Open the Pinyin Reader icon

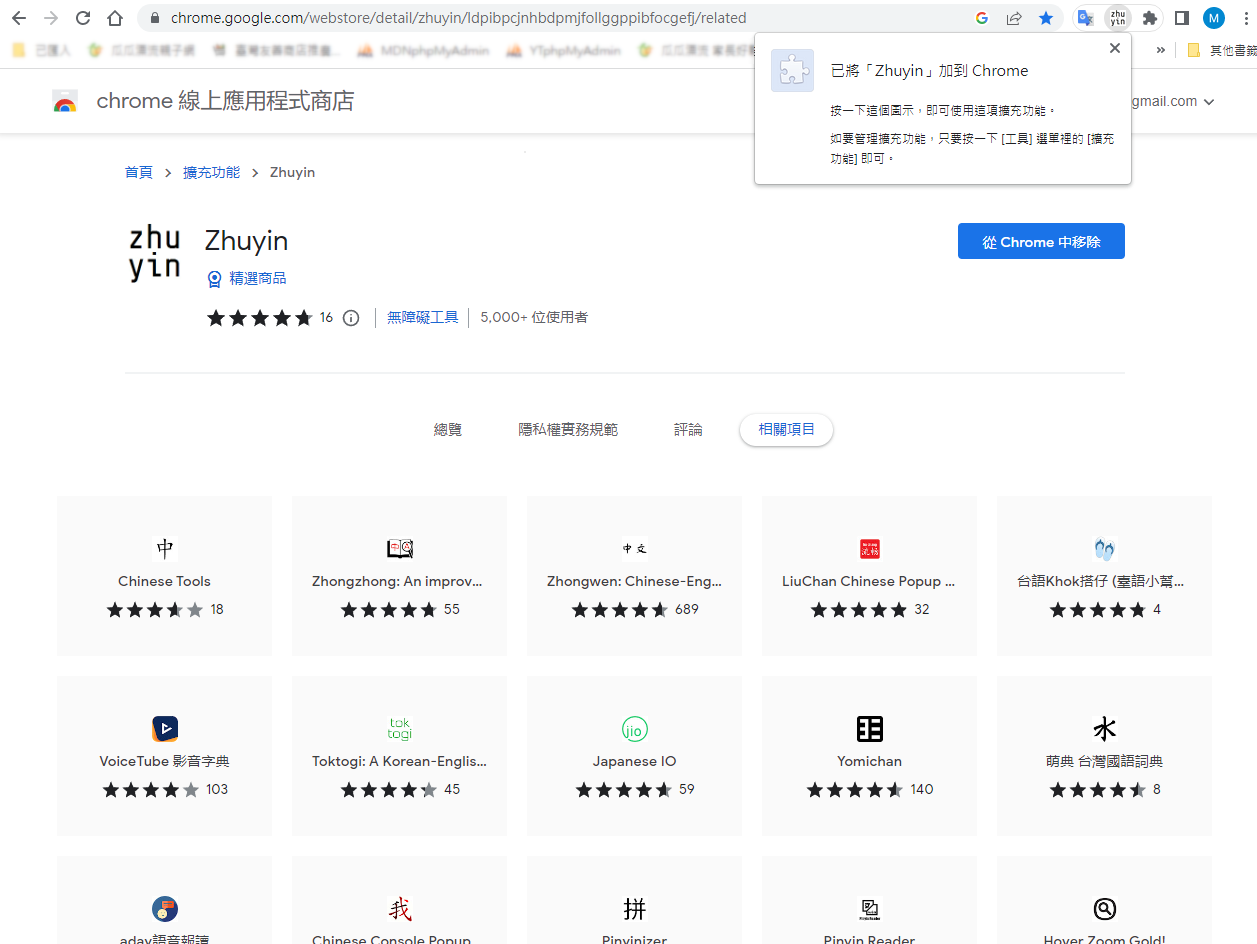click(870, 909)
